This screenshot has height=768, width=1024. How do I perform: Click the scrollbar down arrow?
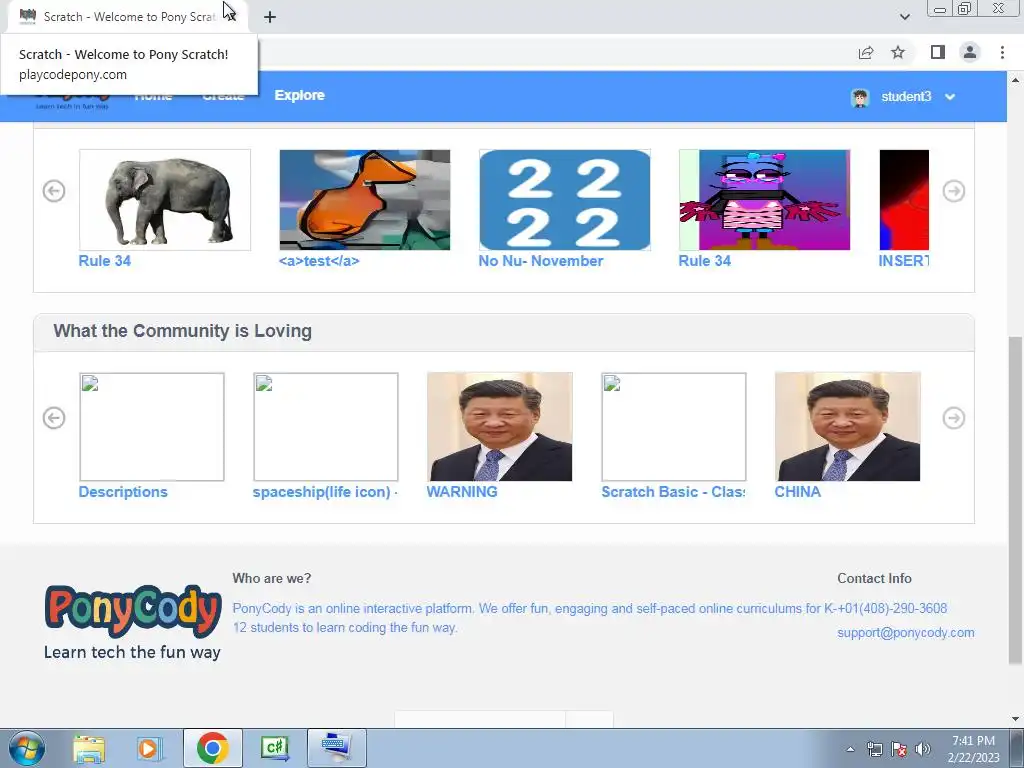click(x=1015, y=718)
